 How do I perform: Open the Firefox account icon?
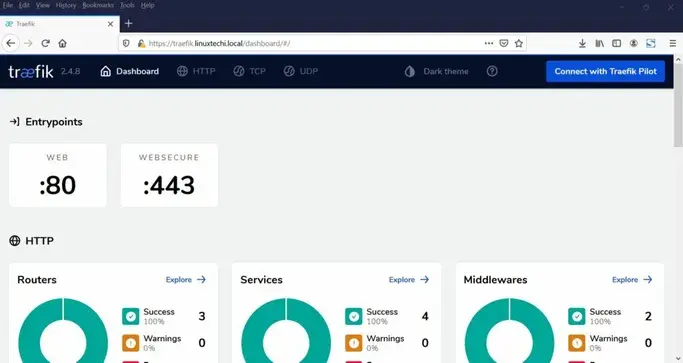633,43
